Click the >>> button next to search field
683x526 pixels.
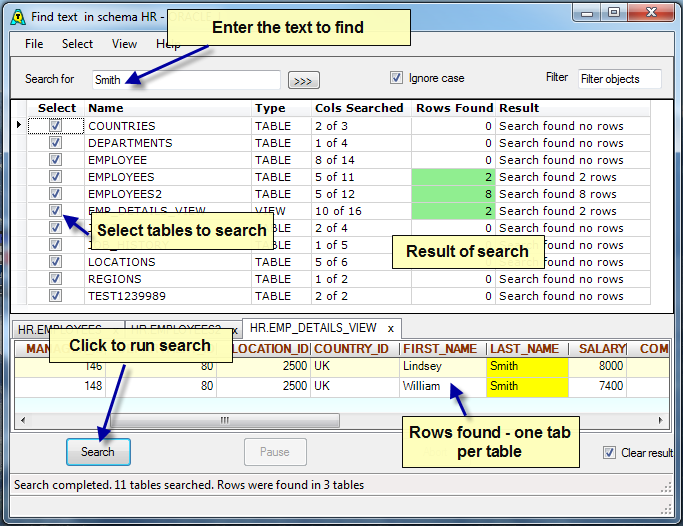tap(304, 81)
